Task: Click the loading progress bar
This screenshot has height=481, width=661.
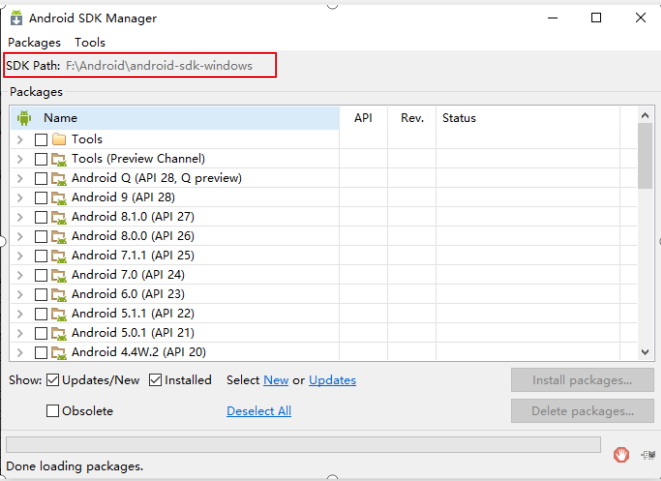Action: (x=303, y=445)
